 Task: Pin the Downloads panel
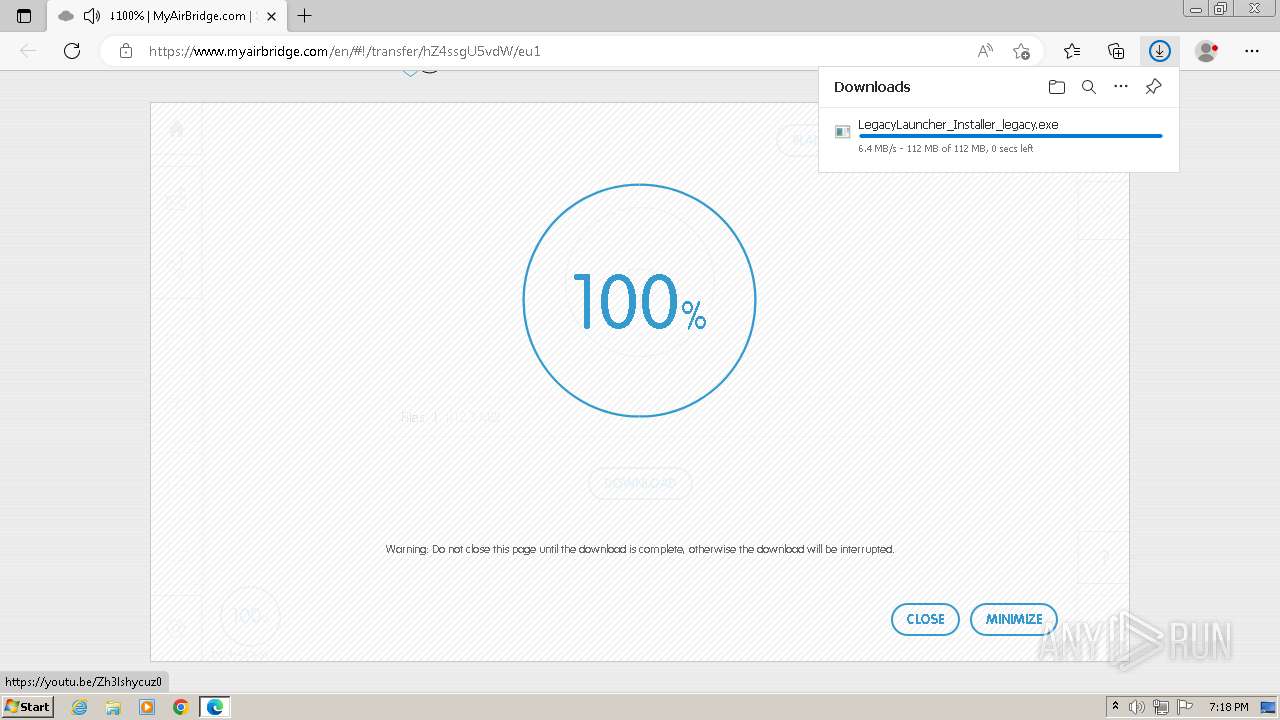click(x=1153, y=87)
